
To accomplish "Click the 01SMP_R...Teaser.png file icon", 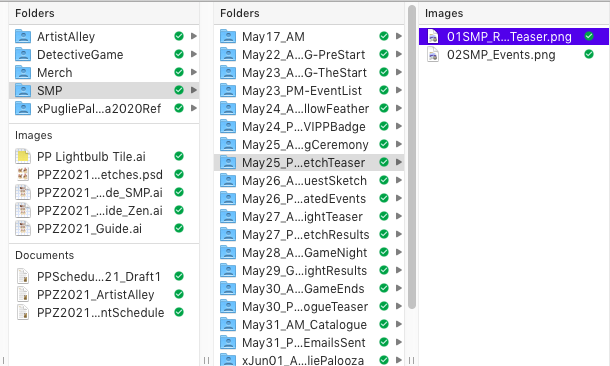I will [x=433, y=37].
